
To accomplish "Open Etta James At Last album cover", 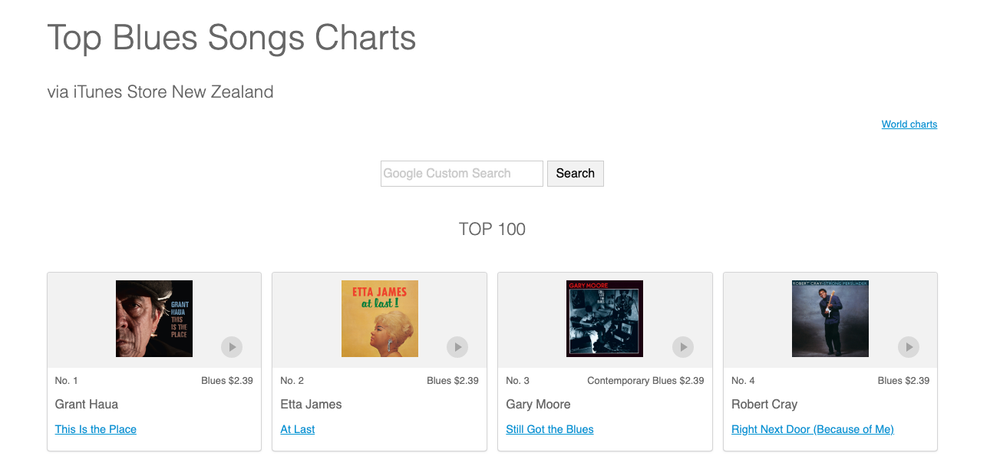I will pyautogui.click(x=380, y=318).
